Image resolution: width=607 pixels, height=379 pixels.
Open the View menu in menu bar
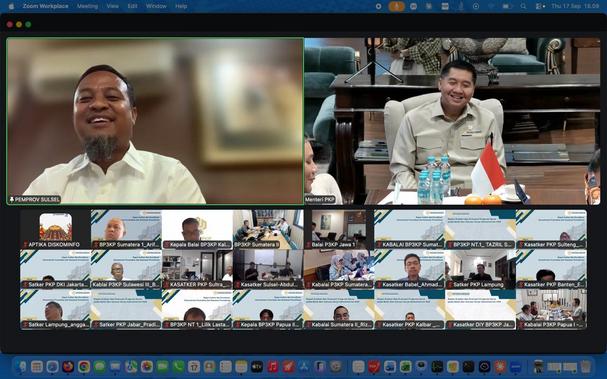click(113, 6)
